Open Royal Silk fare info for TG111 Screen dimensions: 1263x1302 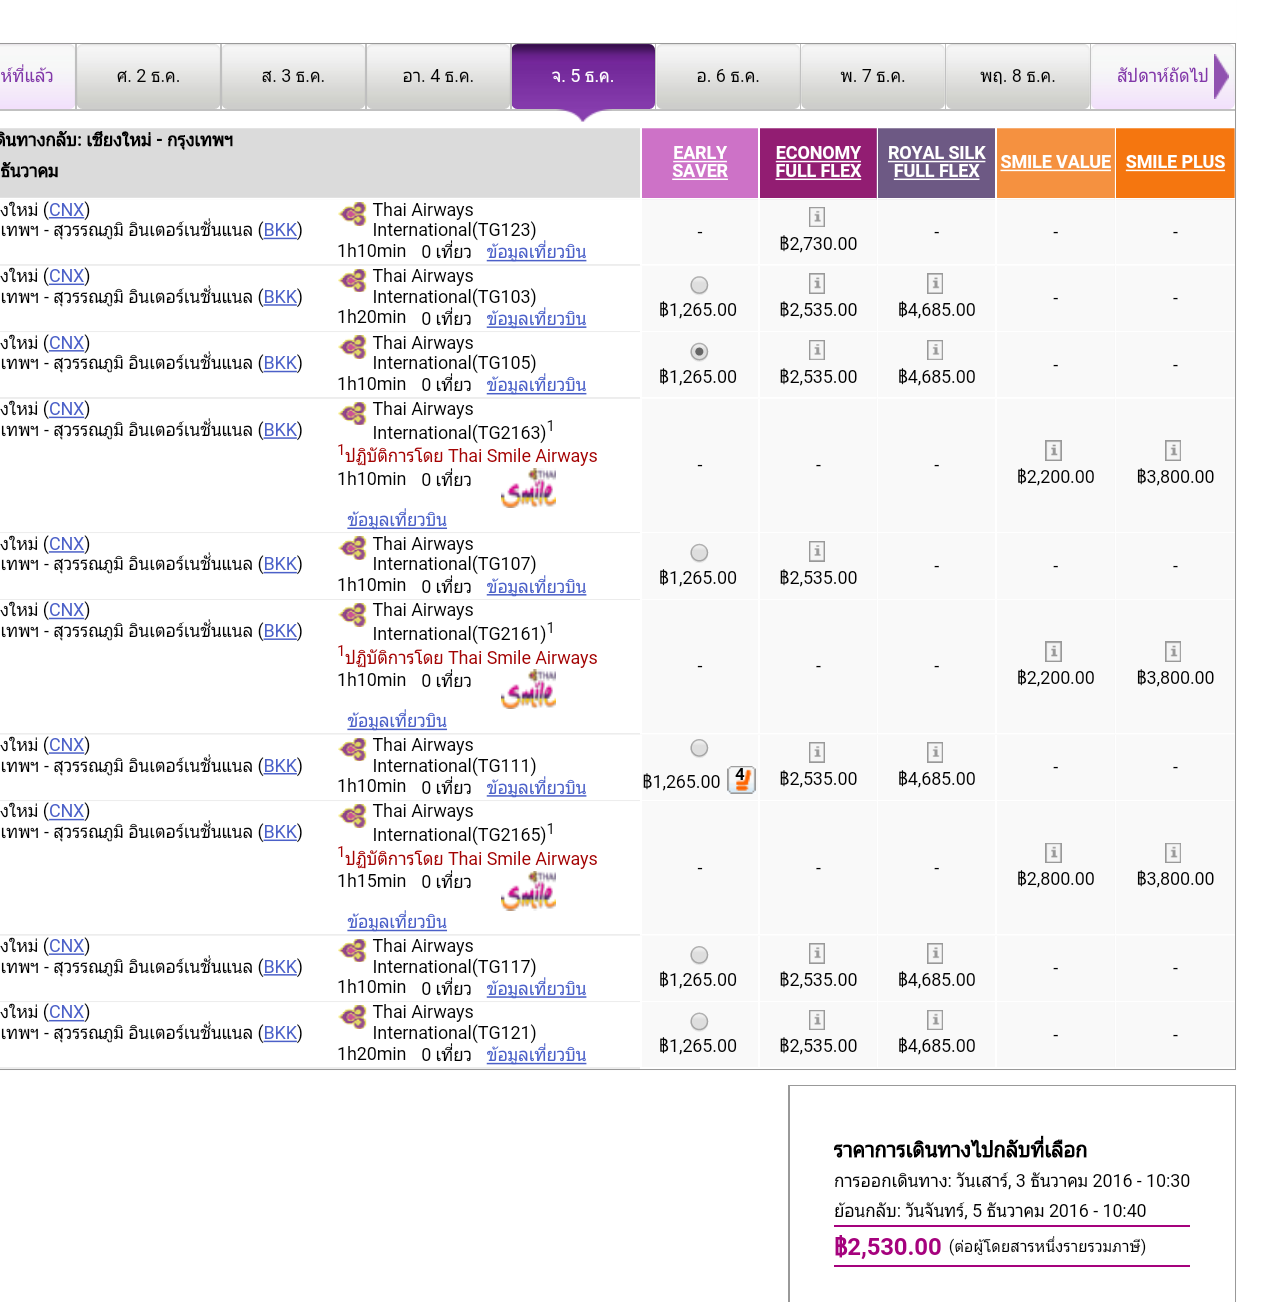tap(935, 752)
